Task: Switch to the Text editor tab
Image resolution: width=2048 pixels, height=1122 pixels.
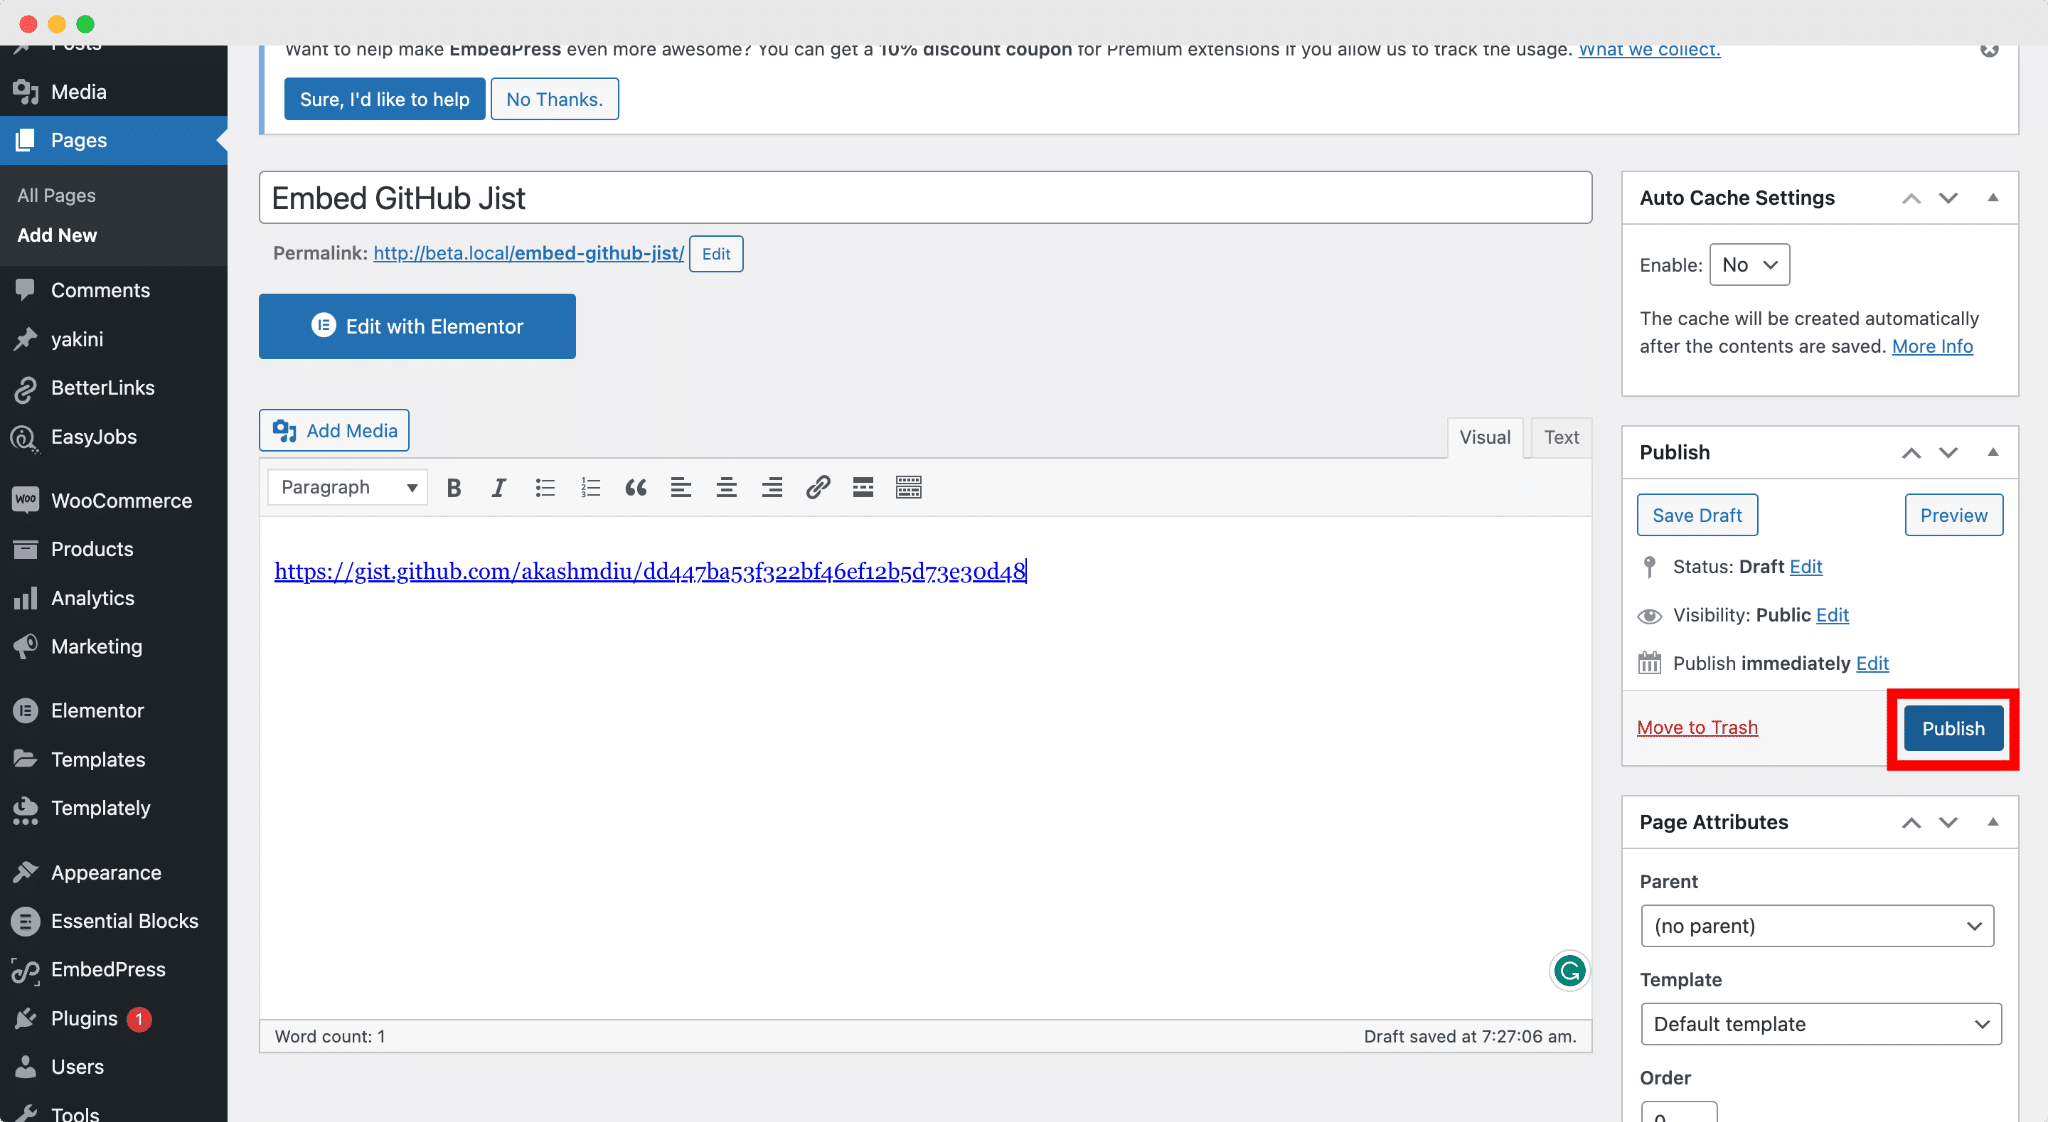Action: point(1561,438)
